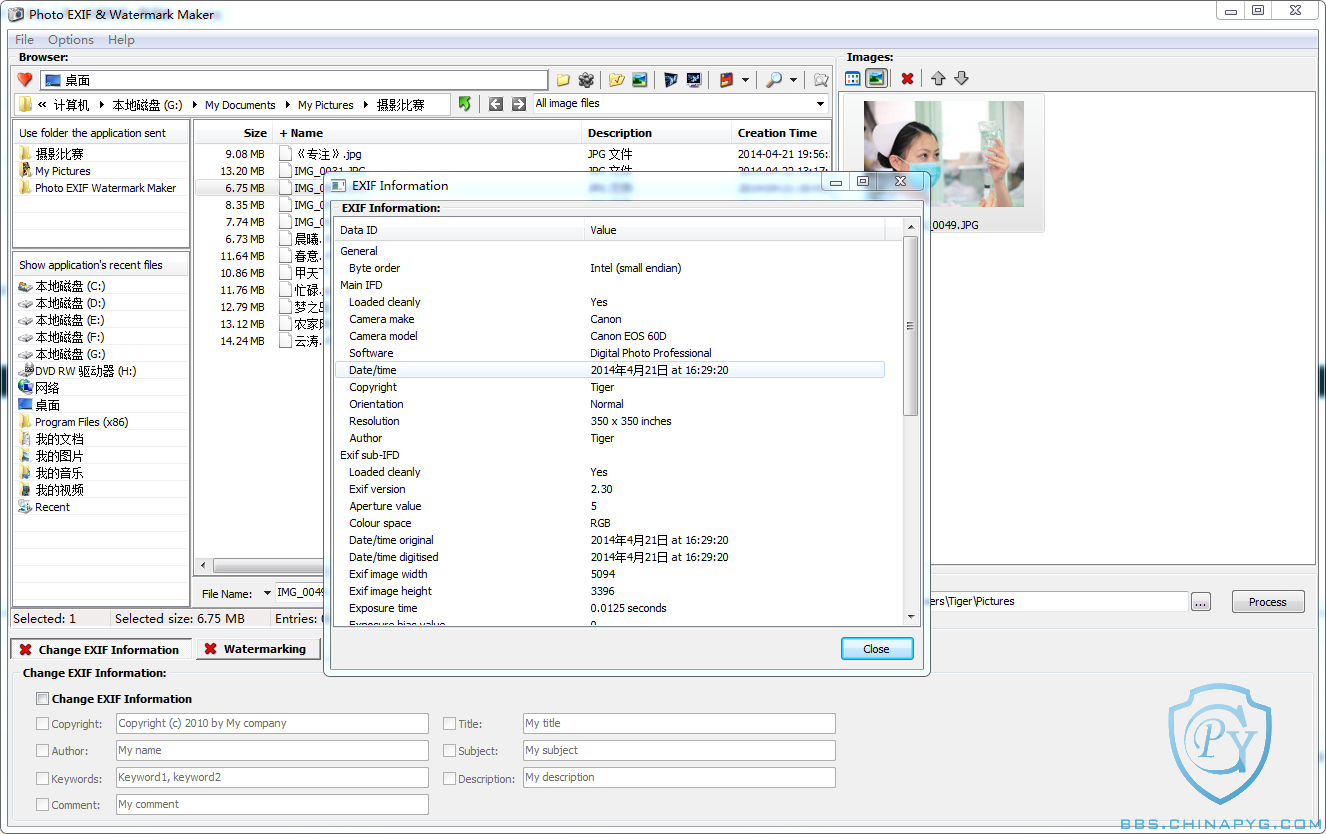Select Photo EXIF Watermark Maker folder entry

(105, 188)
